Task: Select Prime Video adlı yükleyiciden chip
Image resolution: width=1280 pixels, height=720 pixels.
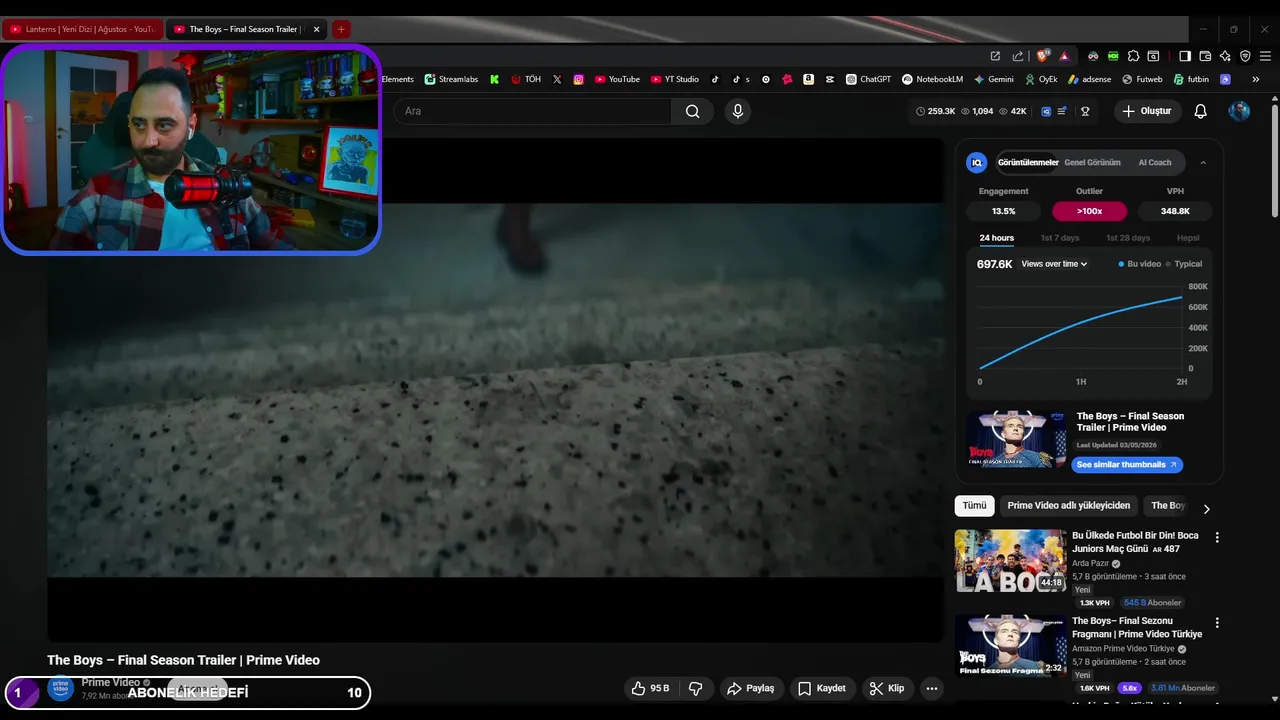Action: point(1068,505)
